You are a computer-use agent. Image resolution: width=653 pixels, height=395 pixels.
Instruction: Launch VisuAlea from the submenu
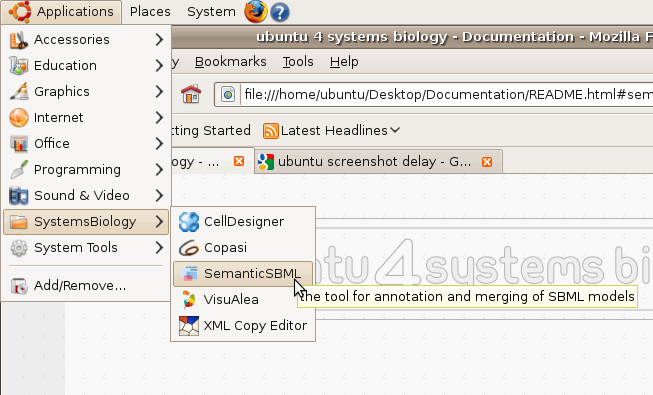(x=243, y=300)
